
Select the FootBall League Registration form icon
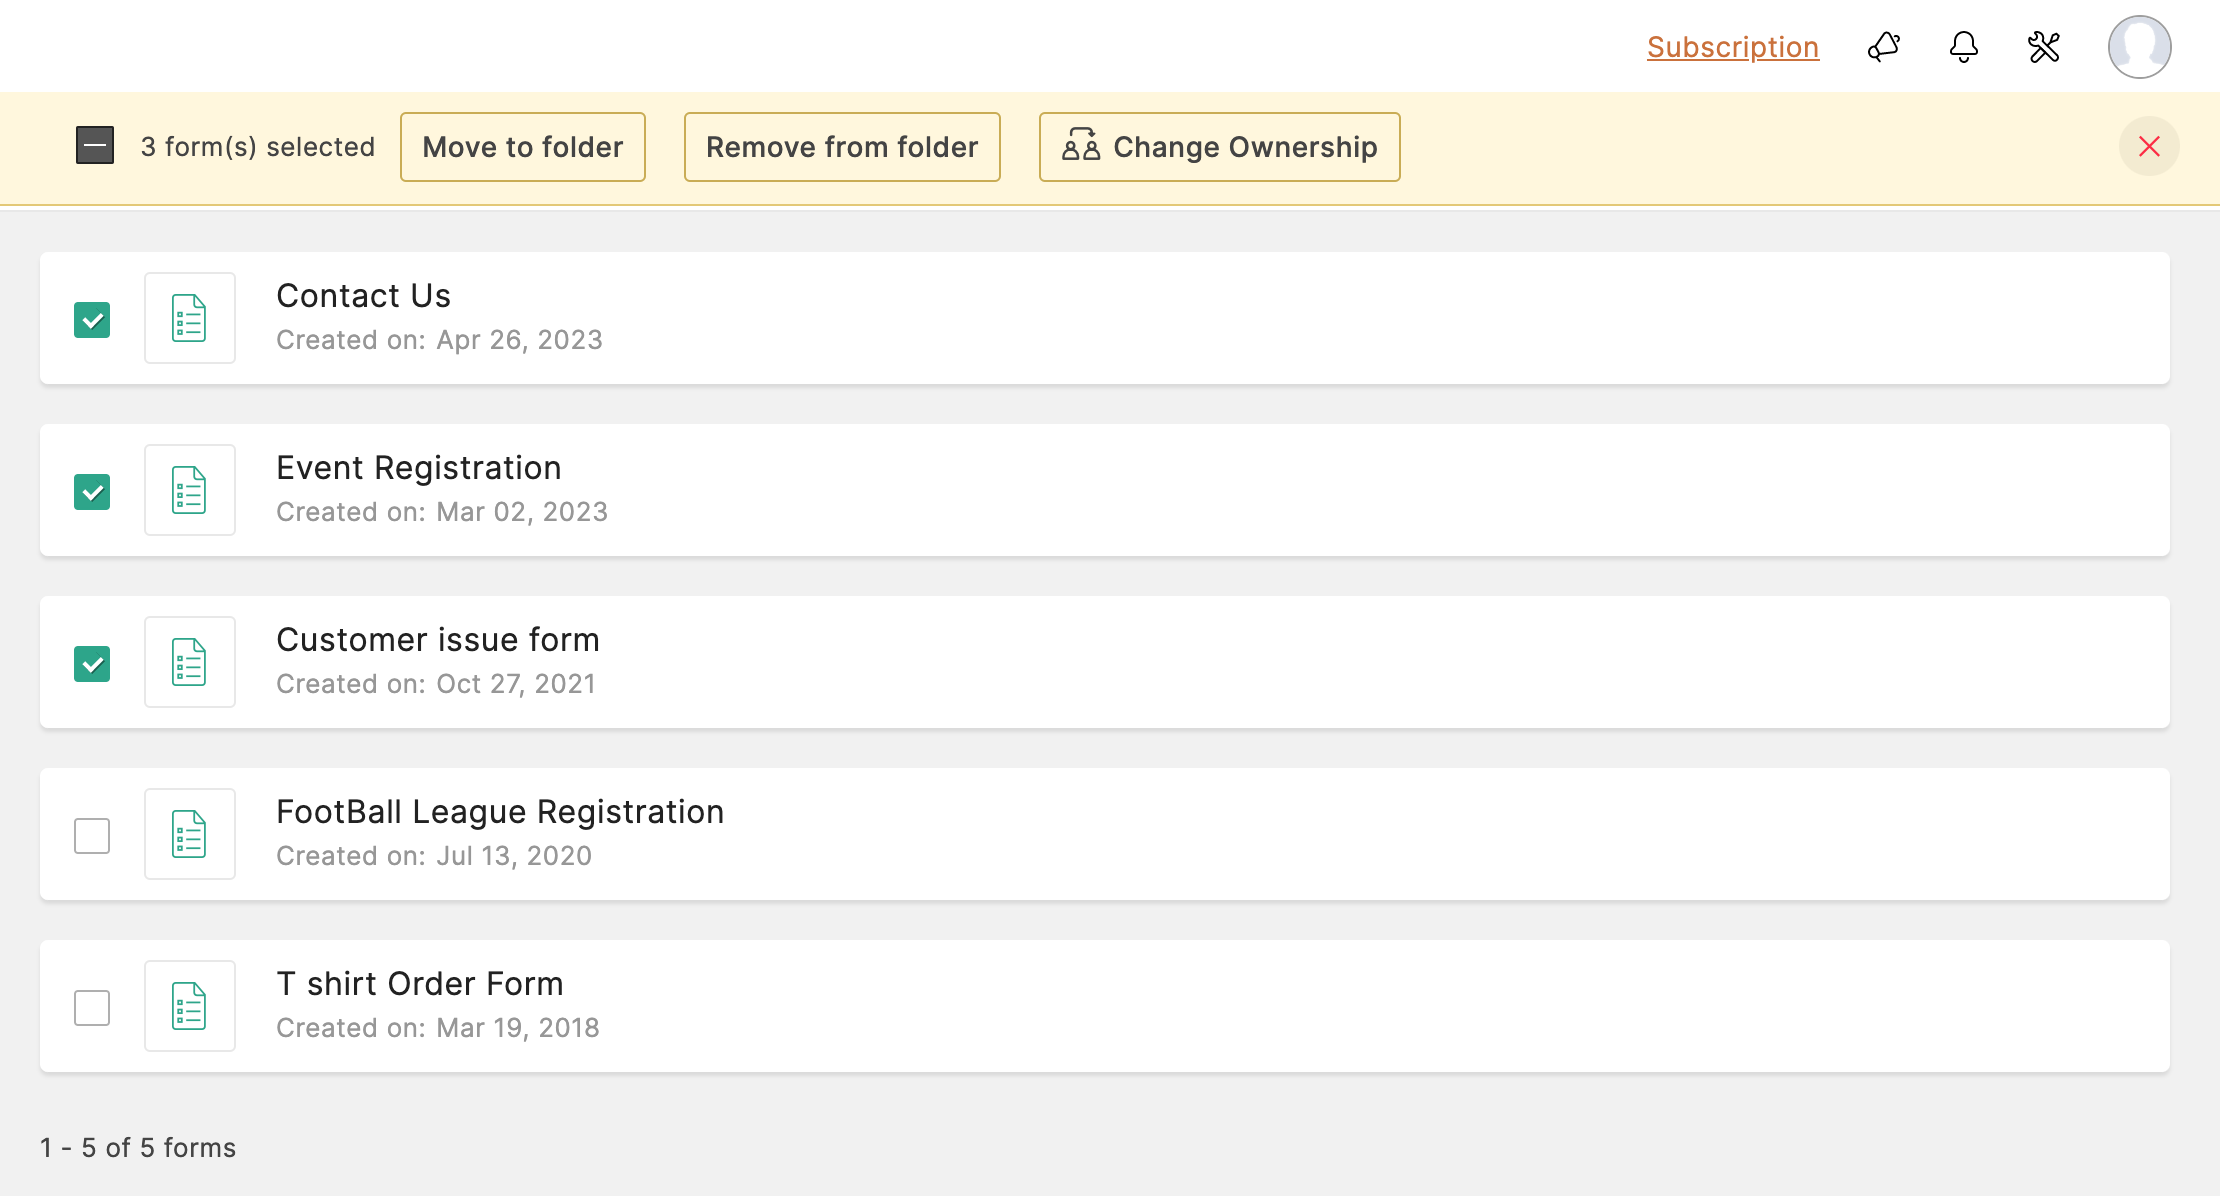tap(188, 834)
